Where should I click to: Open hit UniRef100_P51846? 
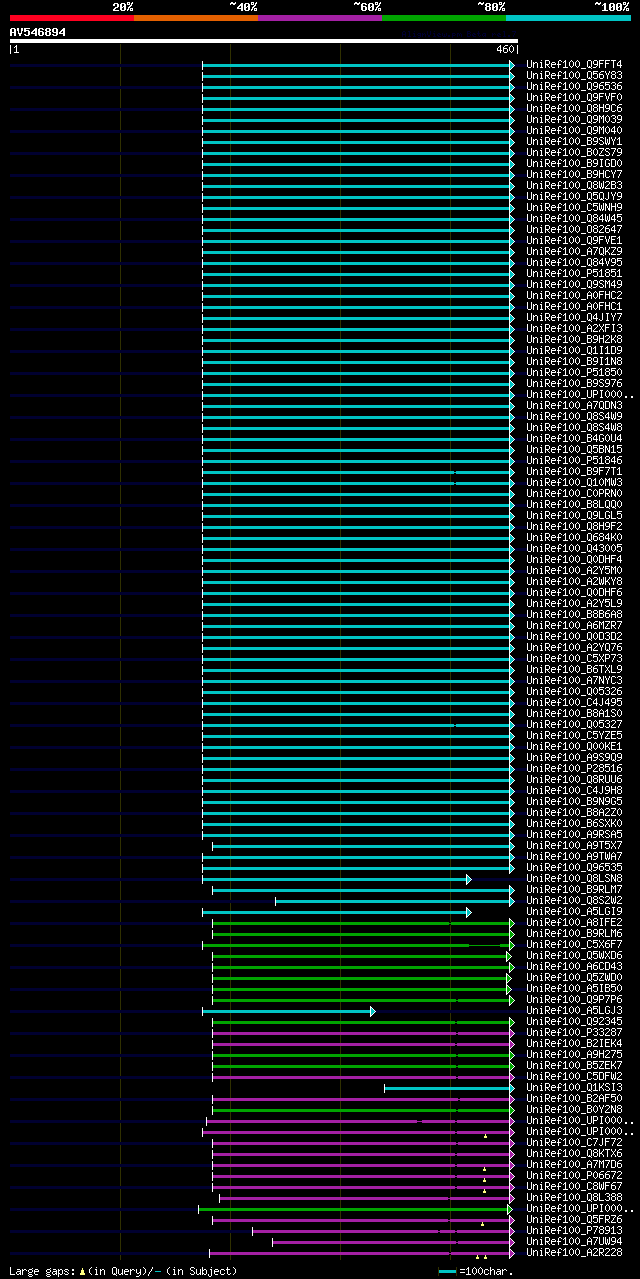(x=574, y=460)
